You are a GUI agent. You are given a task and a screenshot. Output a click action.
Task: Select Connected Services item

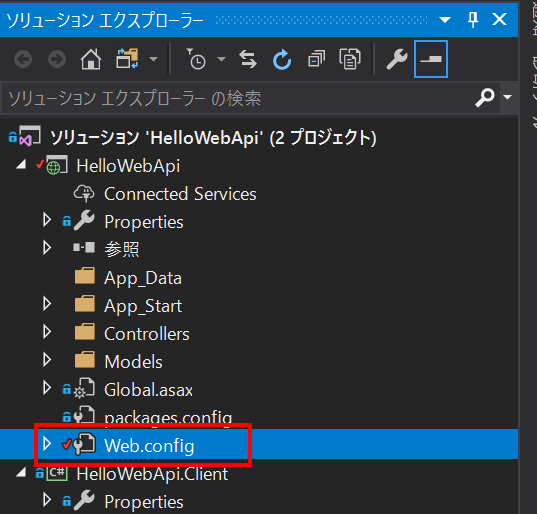tap(180, 194)
